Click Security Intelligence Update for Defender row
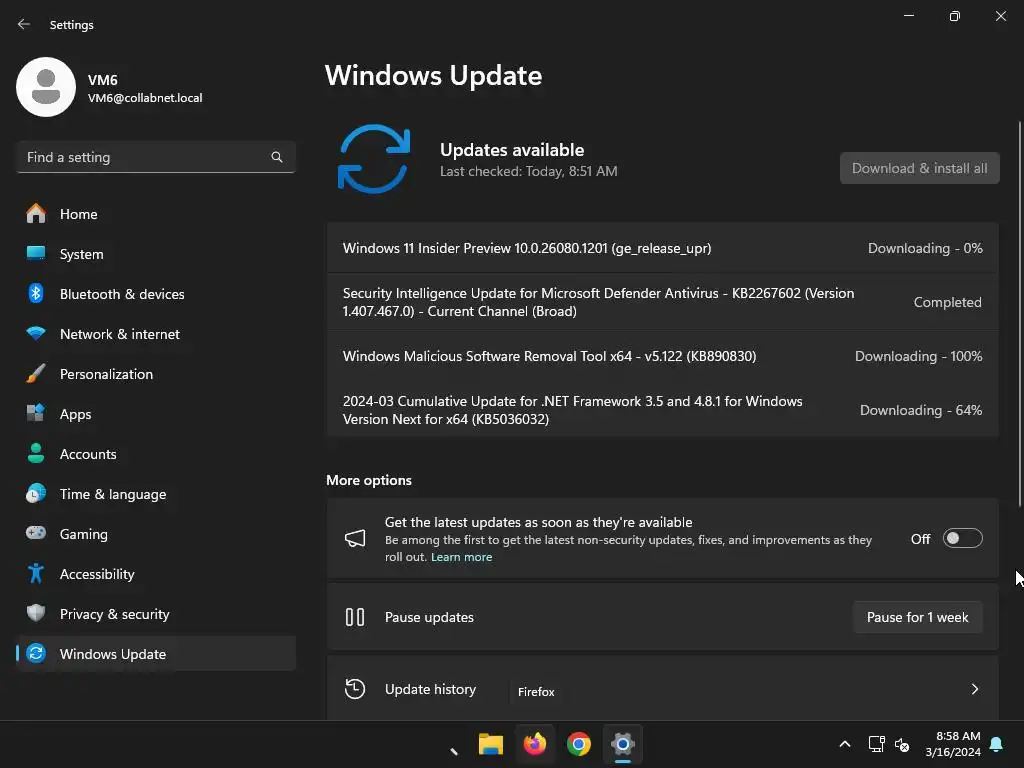1024x768 pixels. click(662, 302)
